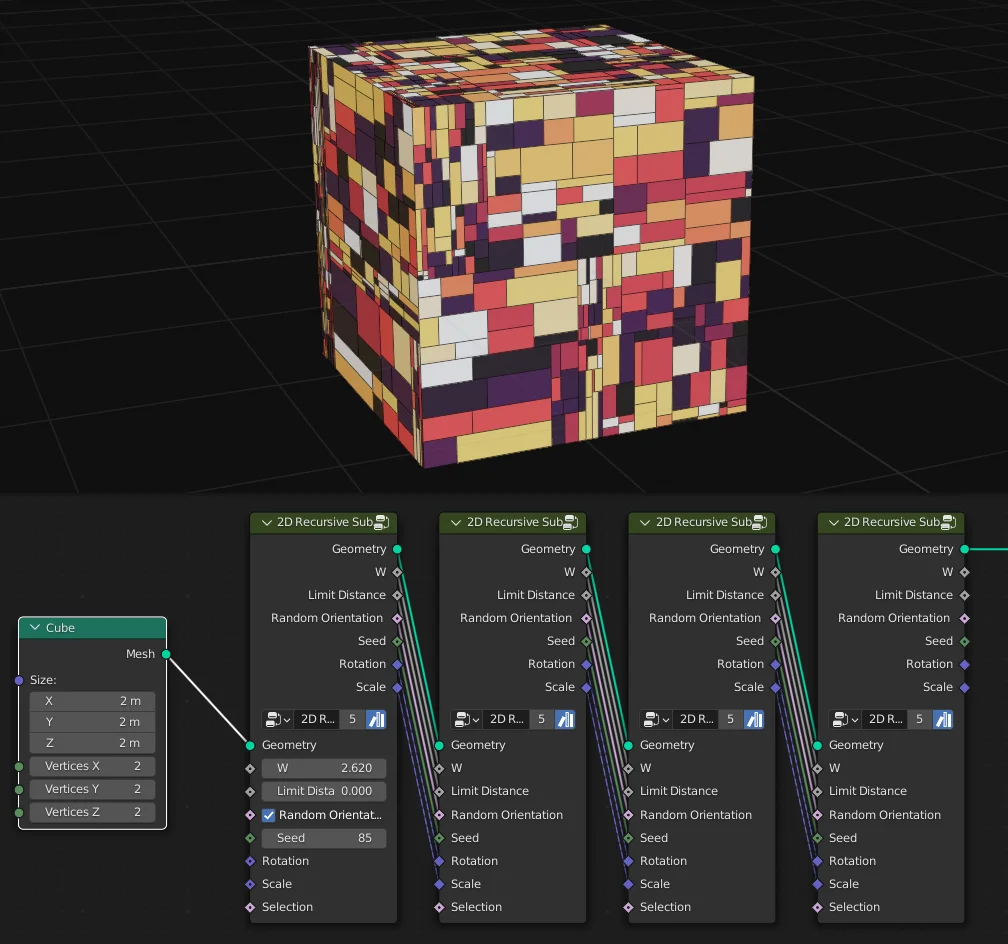1008x944 pixels.
Task: Click the node tree icon in third node's header
Action: click(x=759, y=521)
